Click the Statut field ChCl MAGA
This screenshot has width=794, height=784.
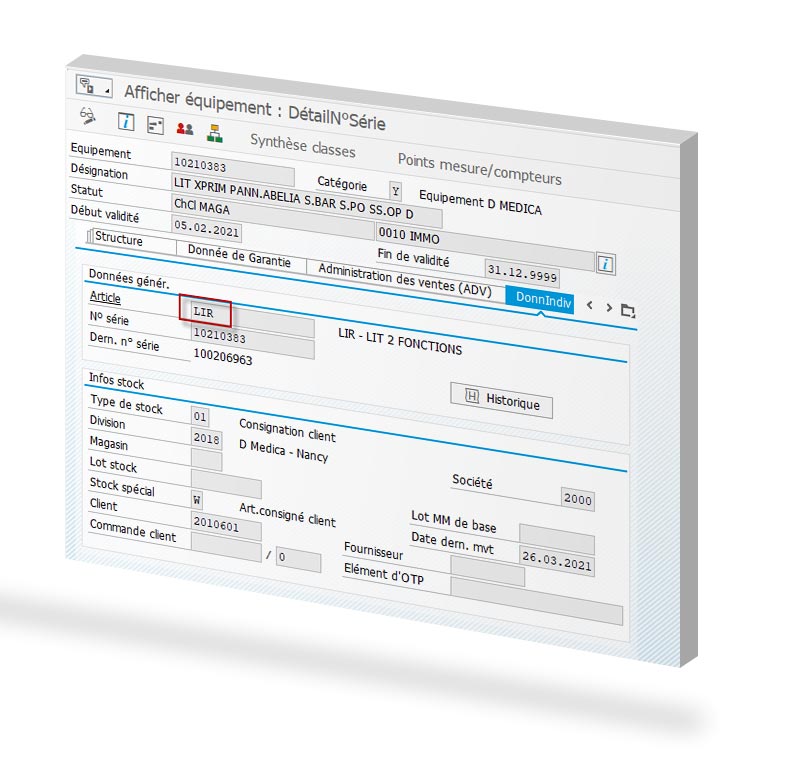272,217
